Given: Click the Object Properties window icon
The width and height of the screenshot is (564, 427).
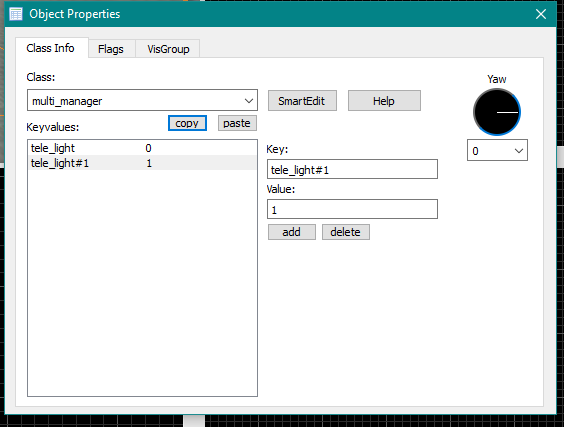Looking at the screenshot, I should click(16, 14).
